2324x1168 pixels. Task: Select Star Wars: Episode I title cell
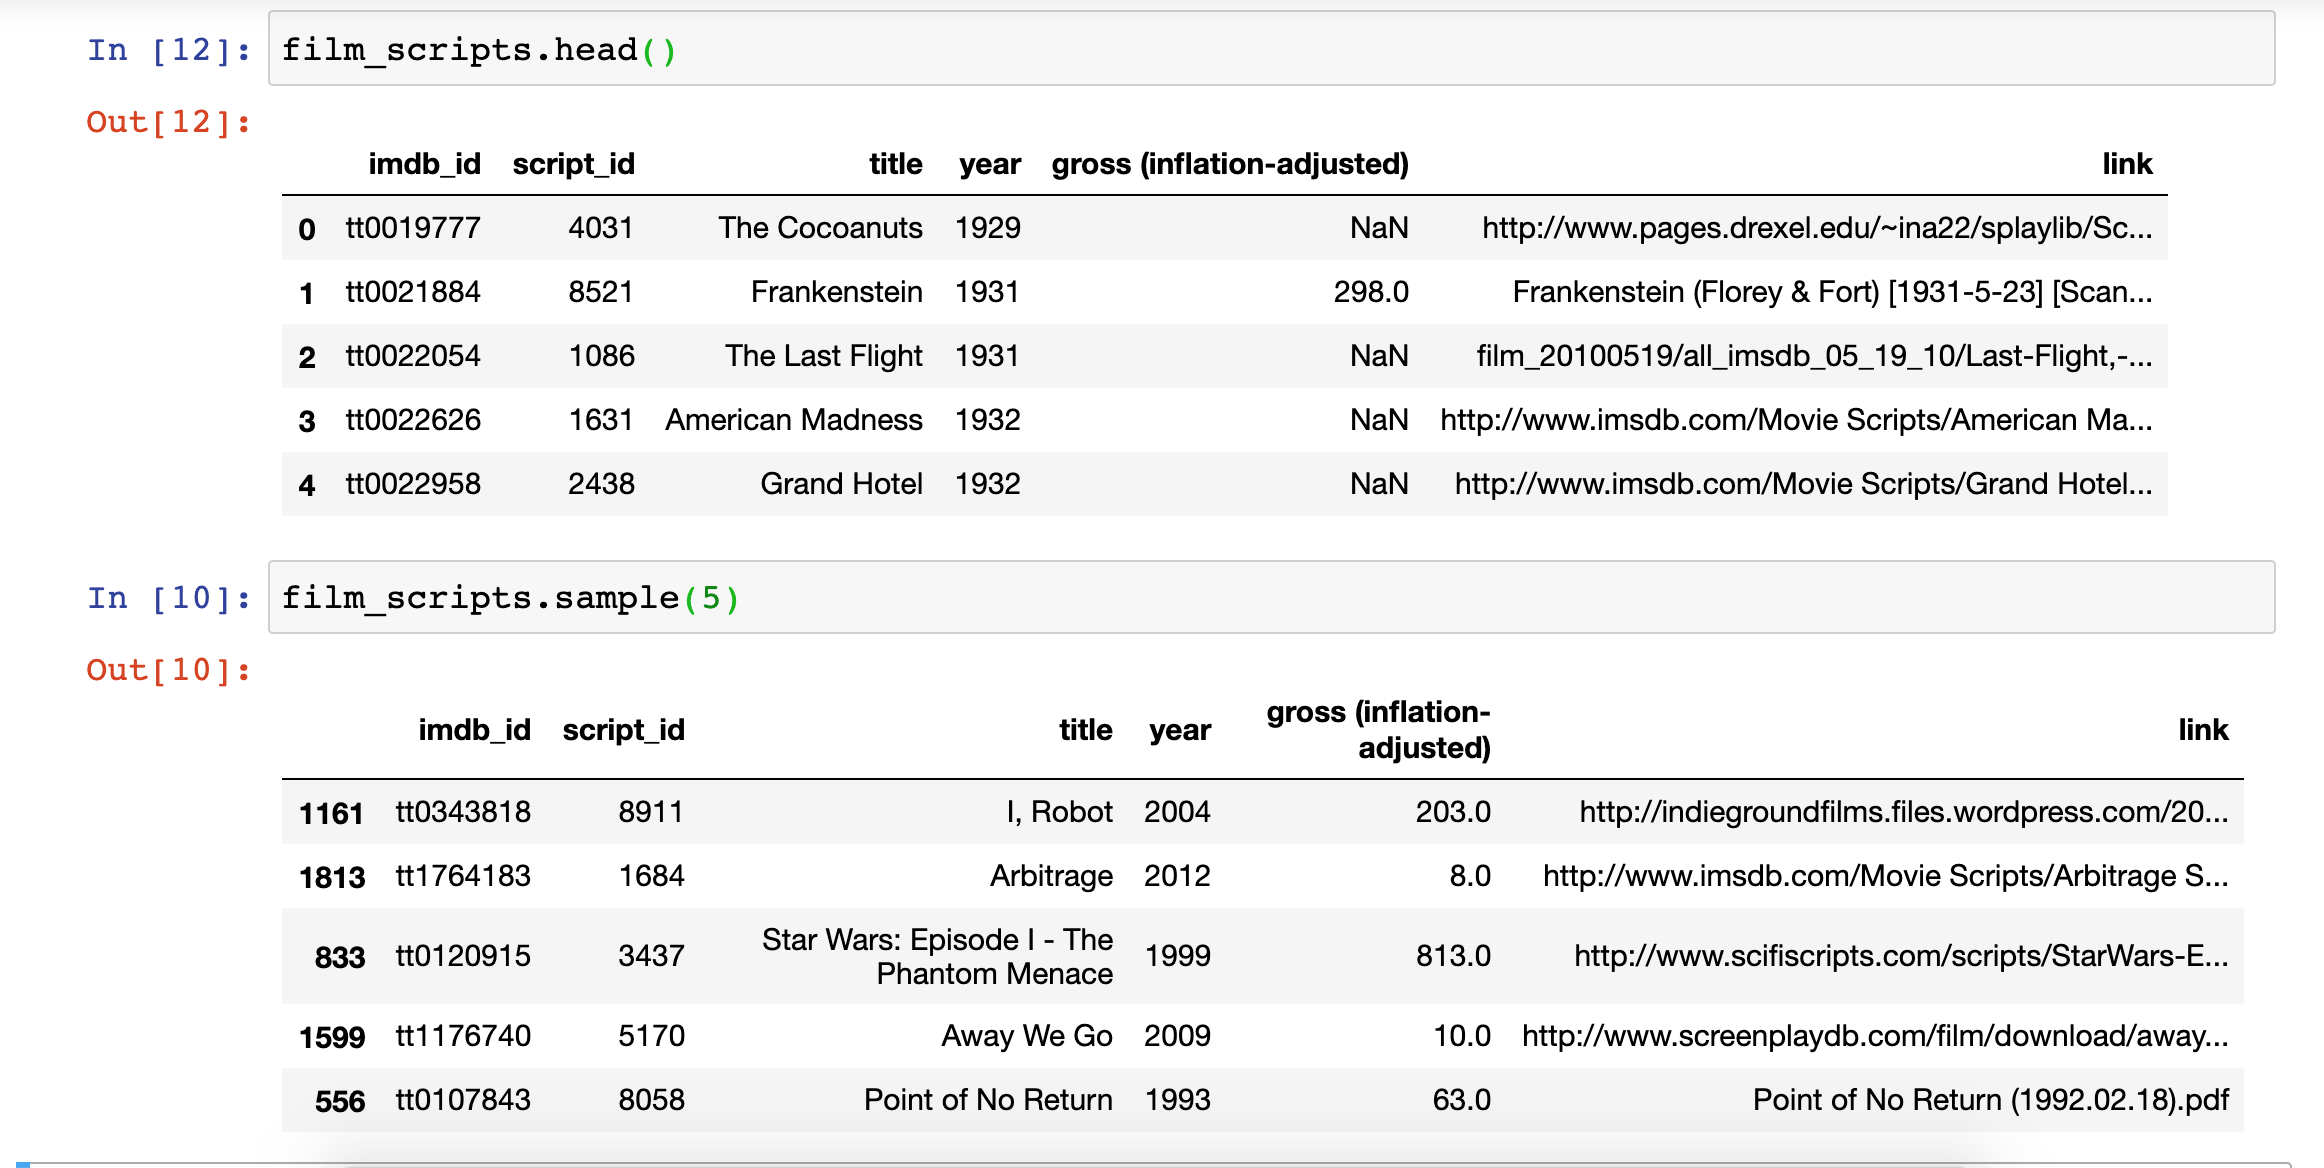pyautogui.click(x=937, y=956)
